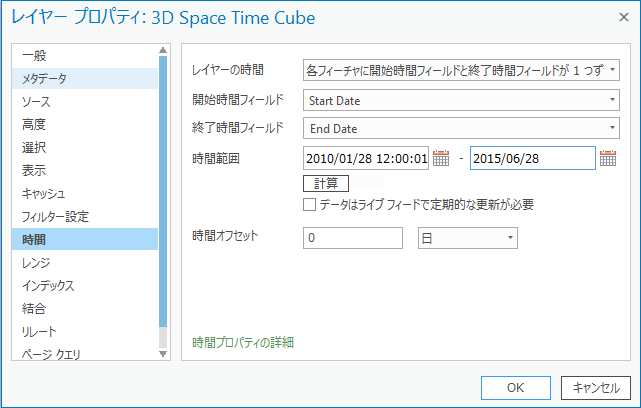641x408 pixels.
Task: Click the キャンセル button
Action: pyautogui.click(x=596, y=387)
